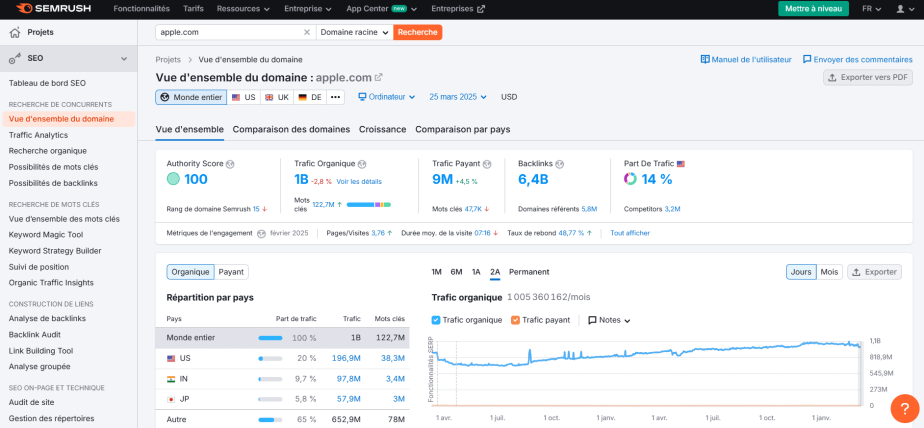This screenshot has width=924, height=428.
Task: Click the Envoyer des commentaires chat icon
Action: [807, 60]
